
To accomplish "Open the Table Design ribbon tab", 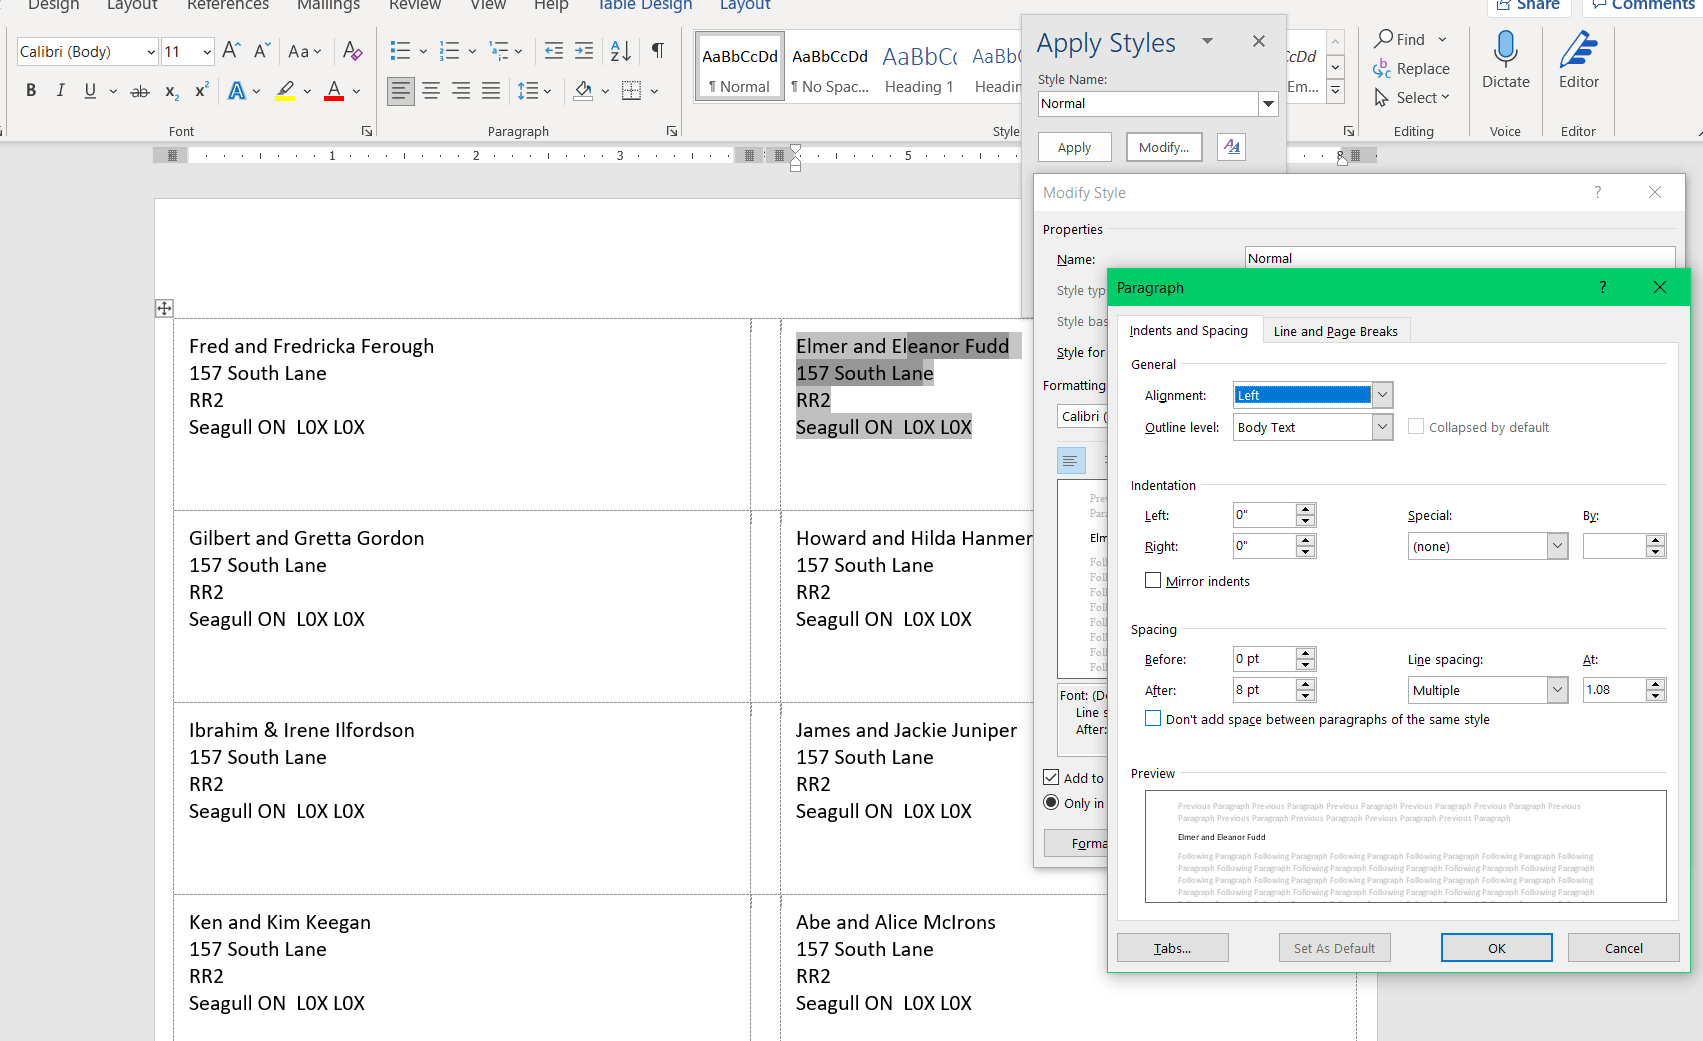I will pyautogui.click(x=644, y=5).
